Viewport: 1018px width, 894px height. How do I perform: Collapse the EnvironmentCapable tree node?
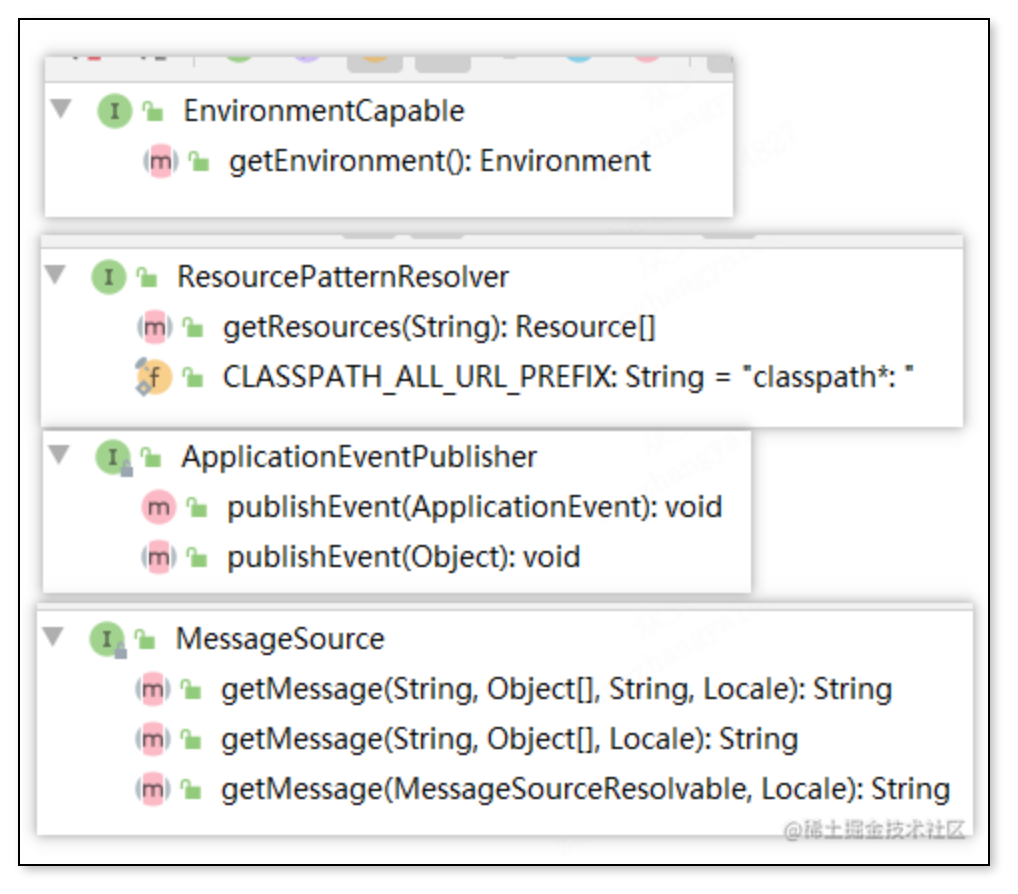(61, 109)
